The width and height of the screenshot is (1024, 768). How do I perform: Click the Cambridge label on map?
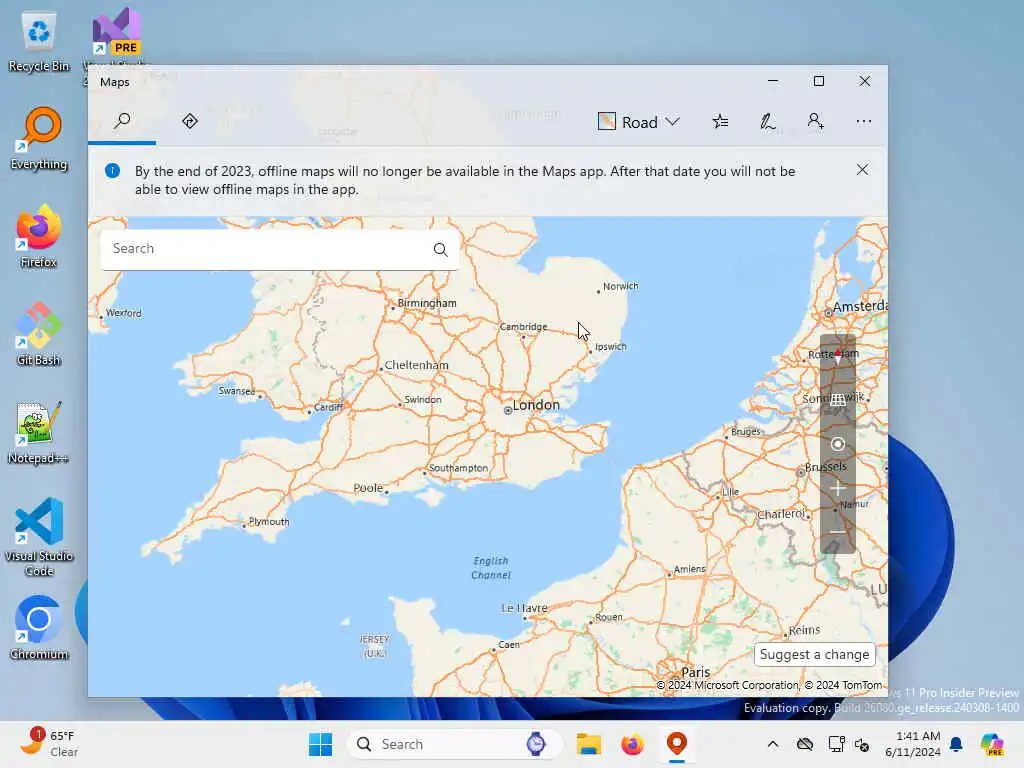pos(524,327)
